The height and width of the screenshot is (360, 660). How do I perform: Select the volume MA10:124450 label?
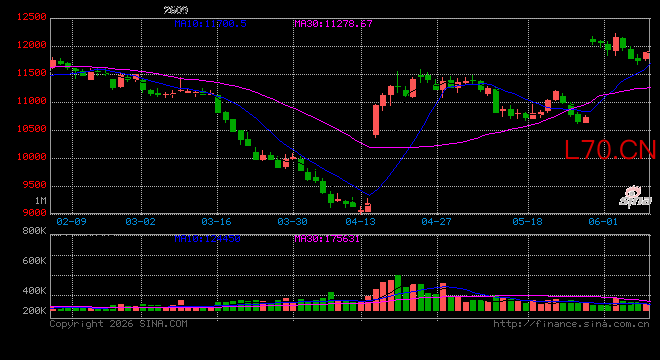pyautogui.click(x=208, y=239)
